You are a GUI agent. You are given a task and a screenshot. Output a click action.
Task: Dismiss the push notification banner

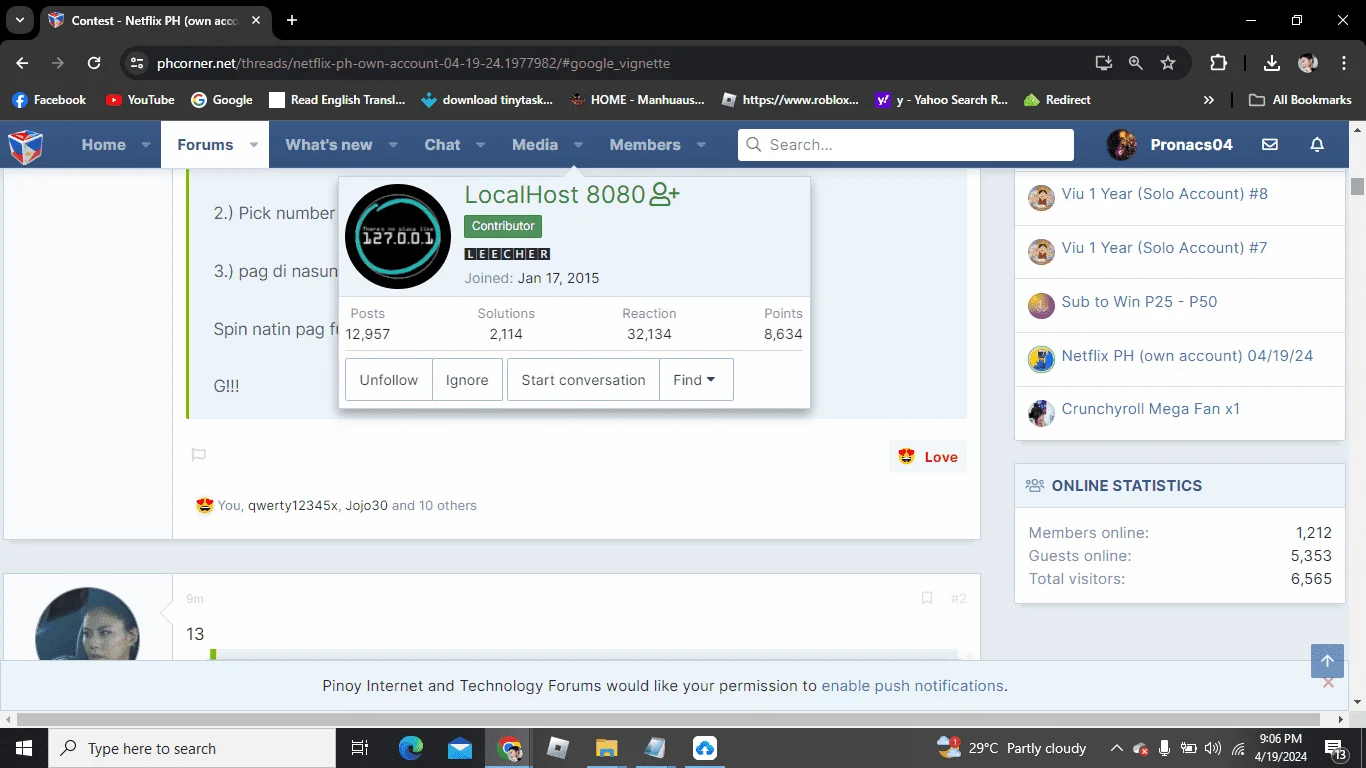(1328, 683)
